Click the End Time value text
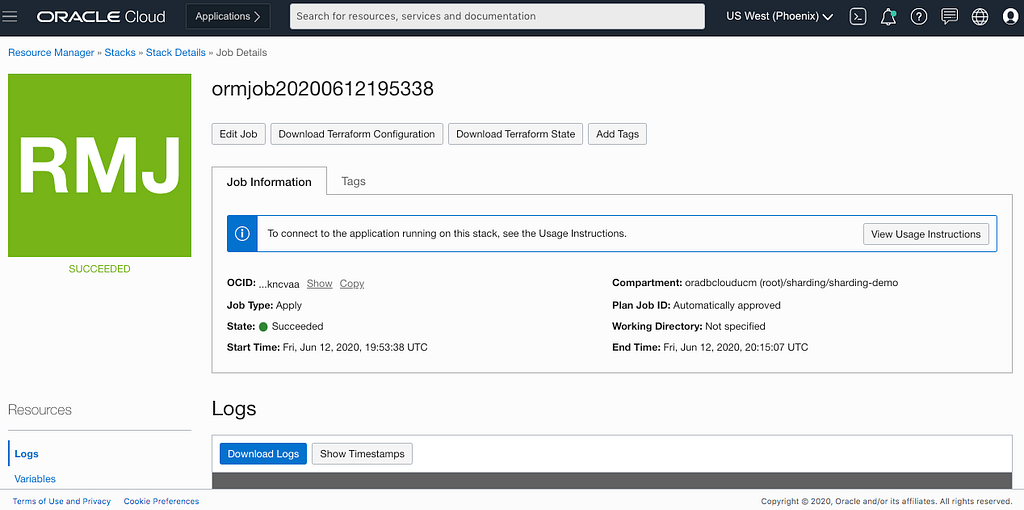 pos(735,347)
